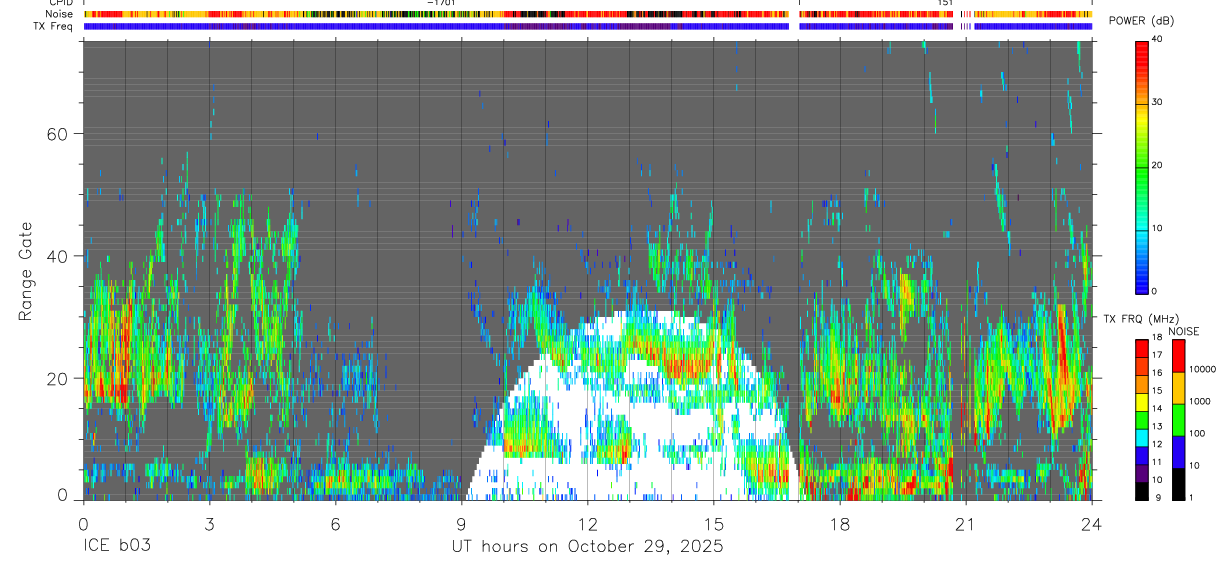
Task: Select hour 18 on the UT time axis
Action: click(x=839, y=523)
